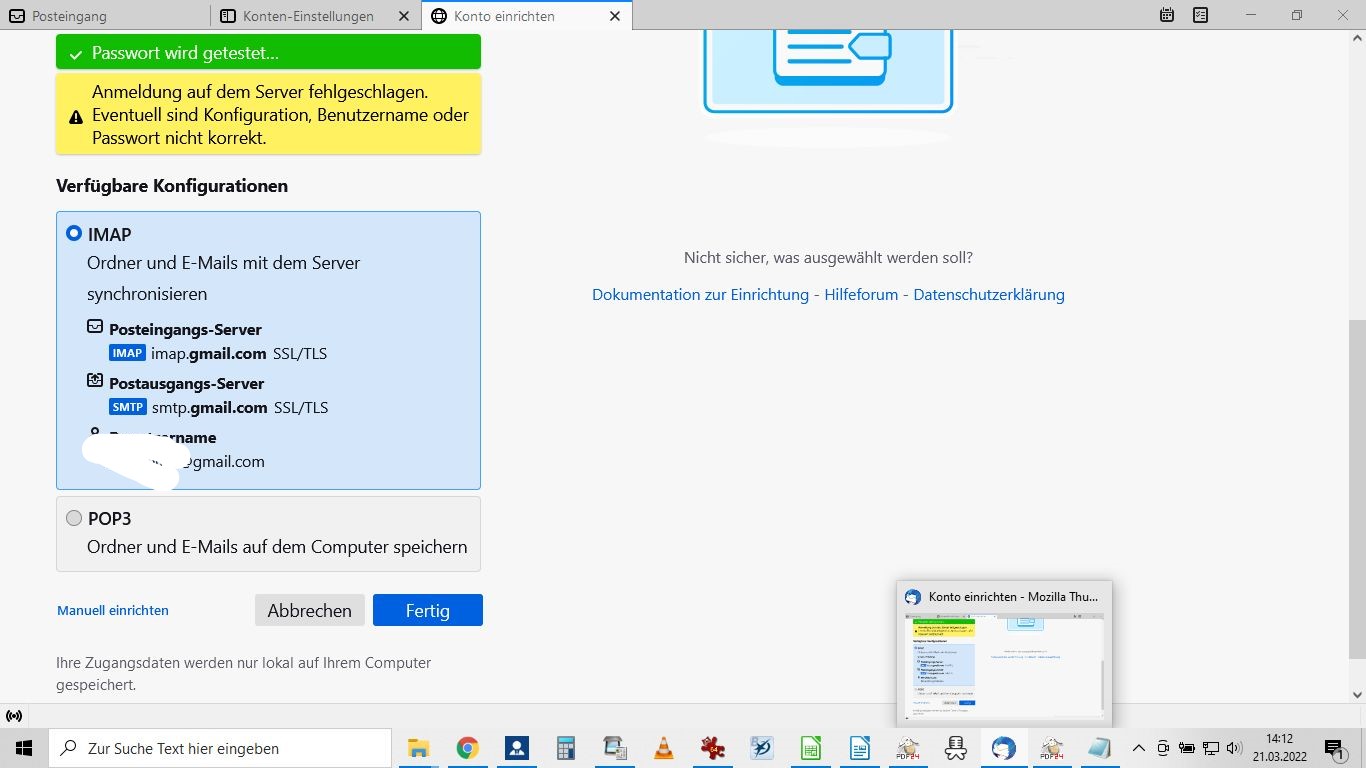Click the Abbrechen button

(310, 610)
